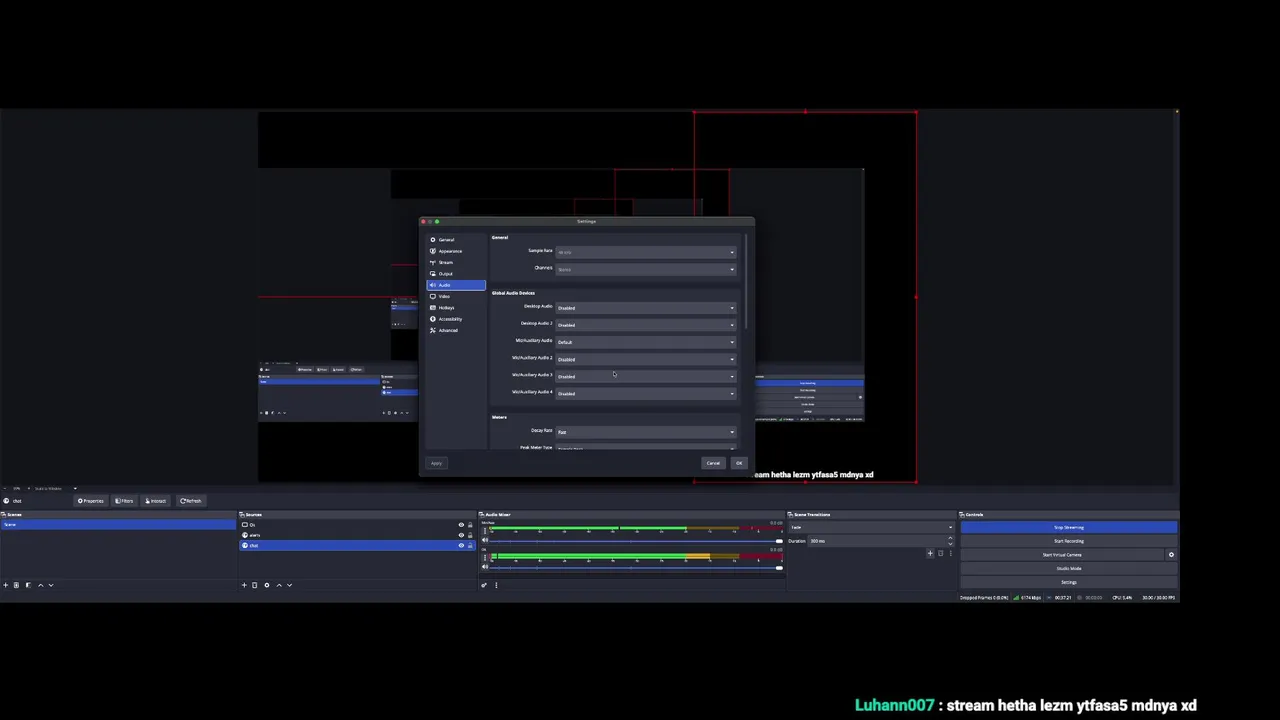Lock the chat source
Viewport: 1280px width, 720px height.
[x=470, y=546]
